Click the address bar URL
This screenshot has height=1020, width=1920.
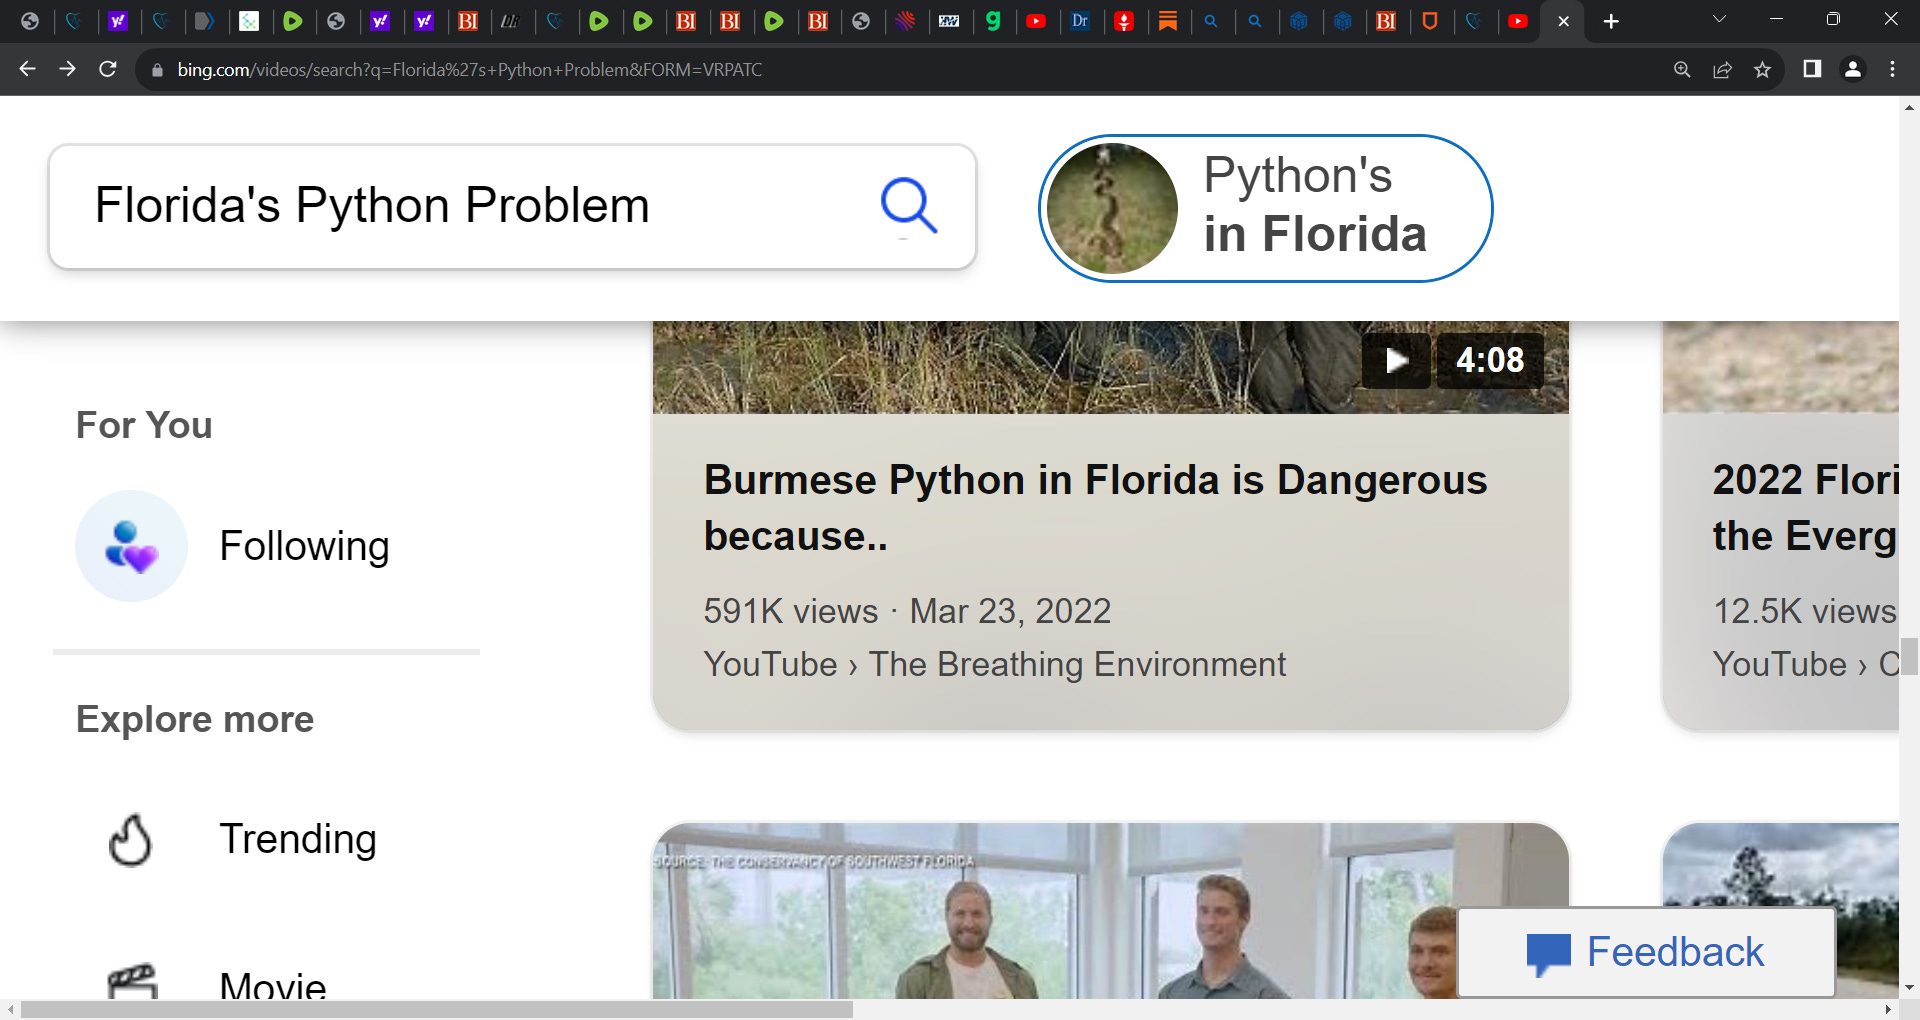tap(469, 70)
